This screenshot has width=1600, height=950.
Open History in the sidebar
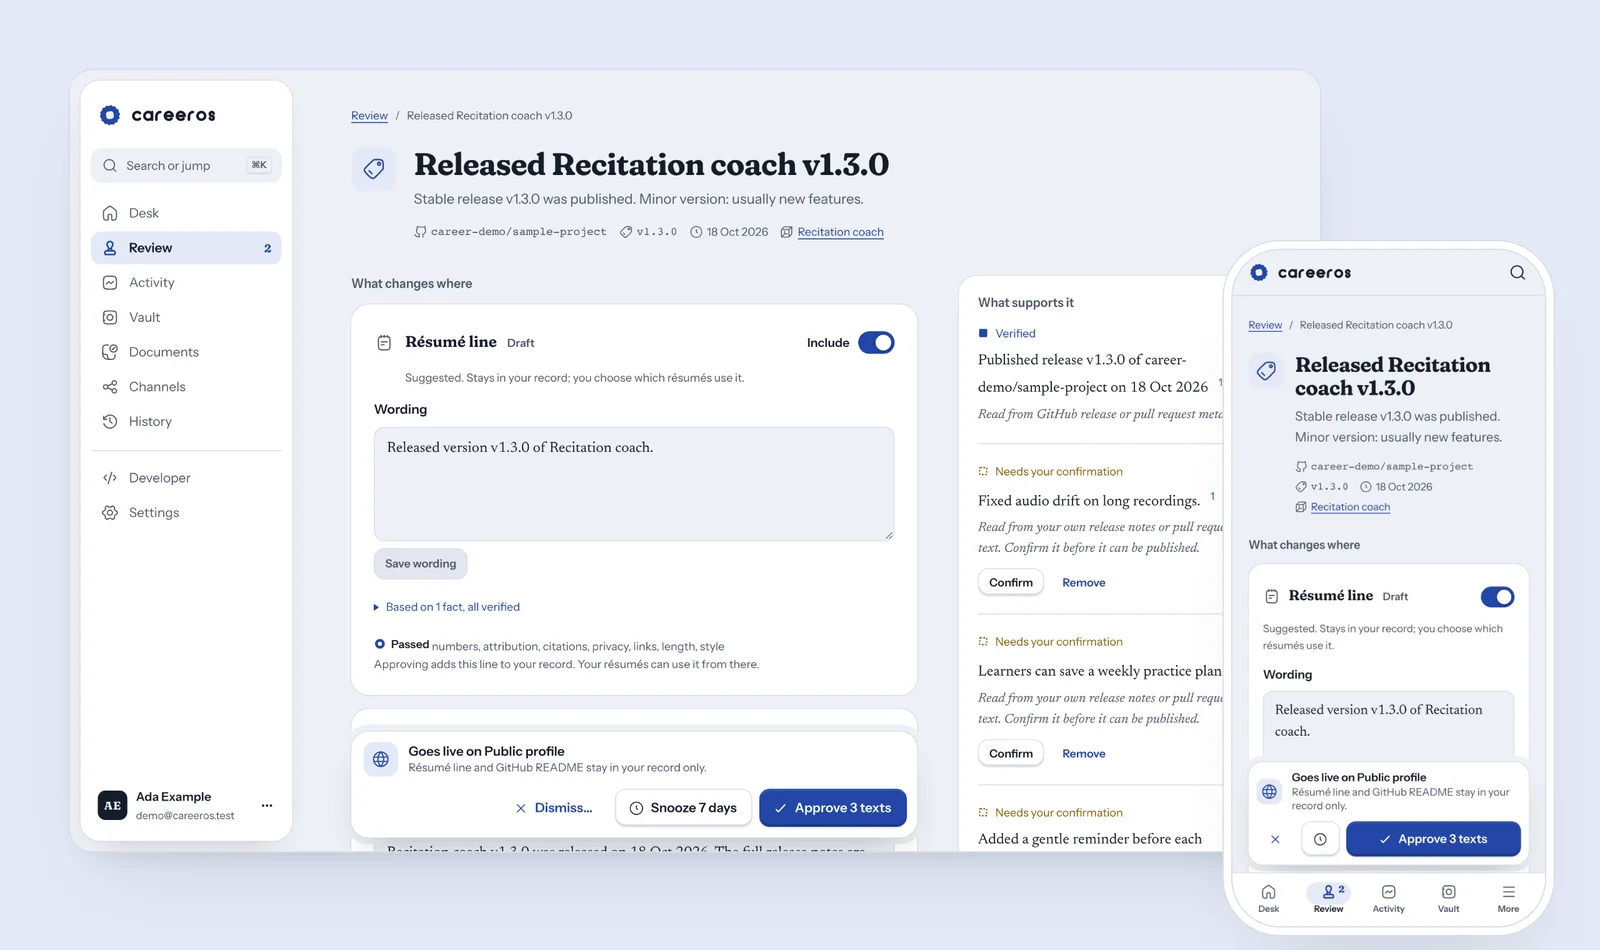point(186,421)
